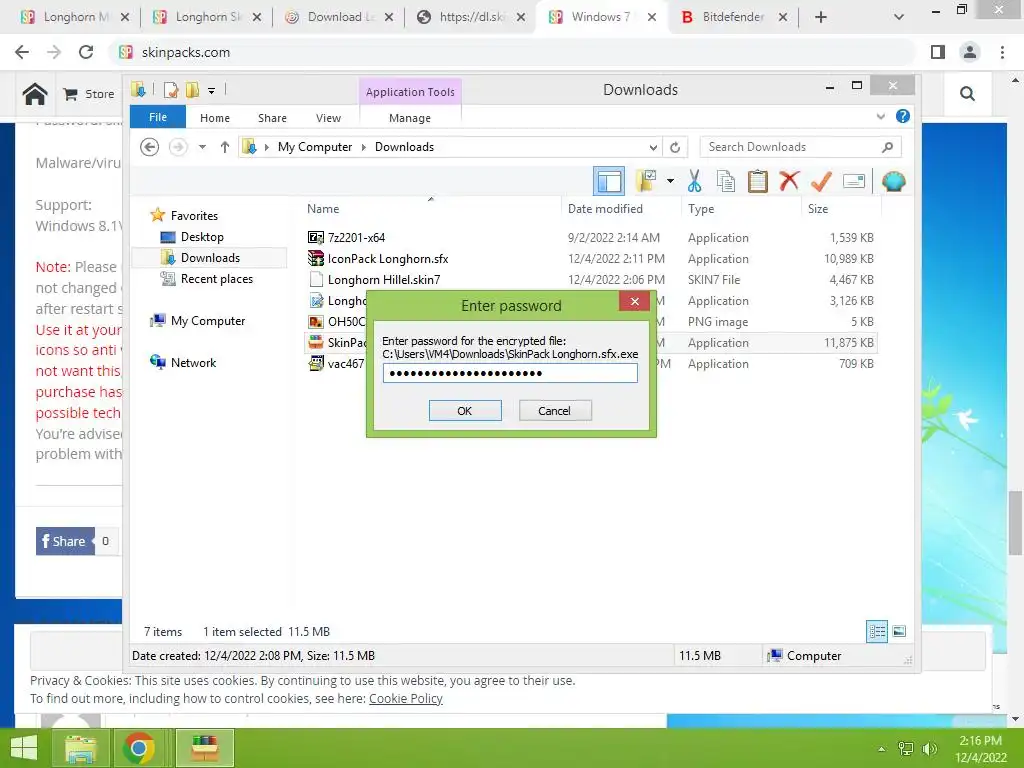1024x768 pixels.
Task: Open the View ribbon tab
Action: pyautogui.click(x=328, y=118)
